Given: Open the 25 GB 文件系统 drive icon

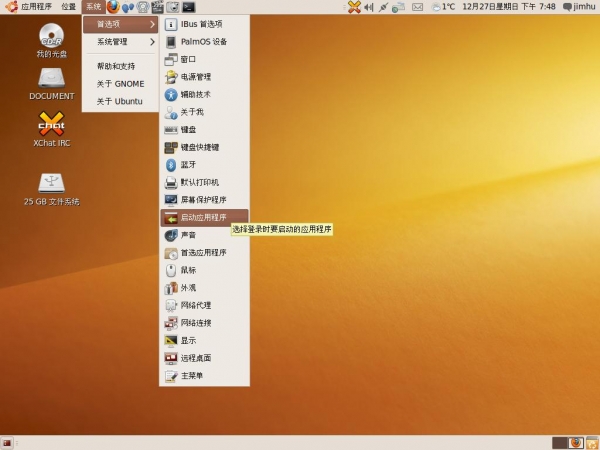Looking at the screenshot, I should (x=52, y=189).
